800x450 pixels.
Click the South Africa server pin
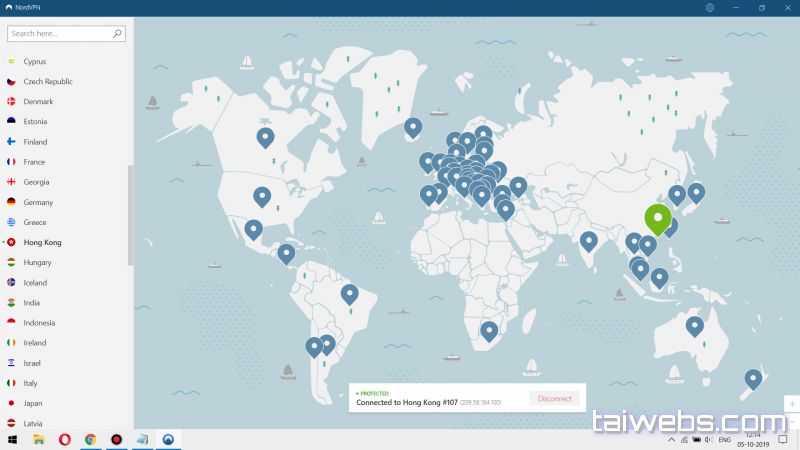pyautogui.click(x=489, y=329)
